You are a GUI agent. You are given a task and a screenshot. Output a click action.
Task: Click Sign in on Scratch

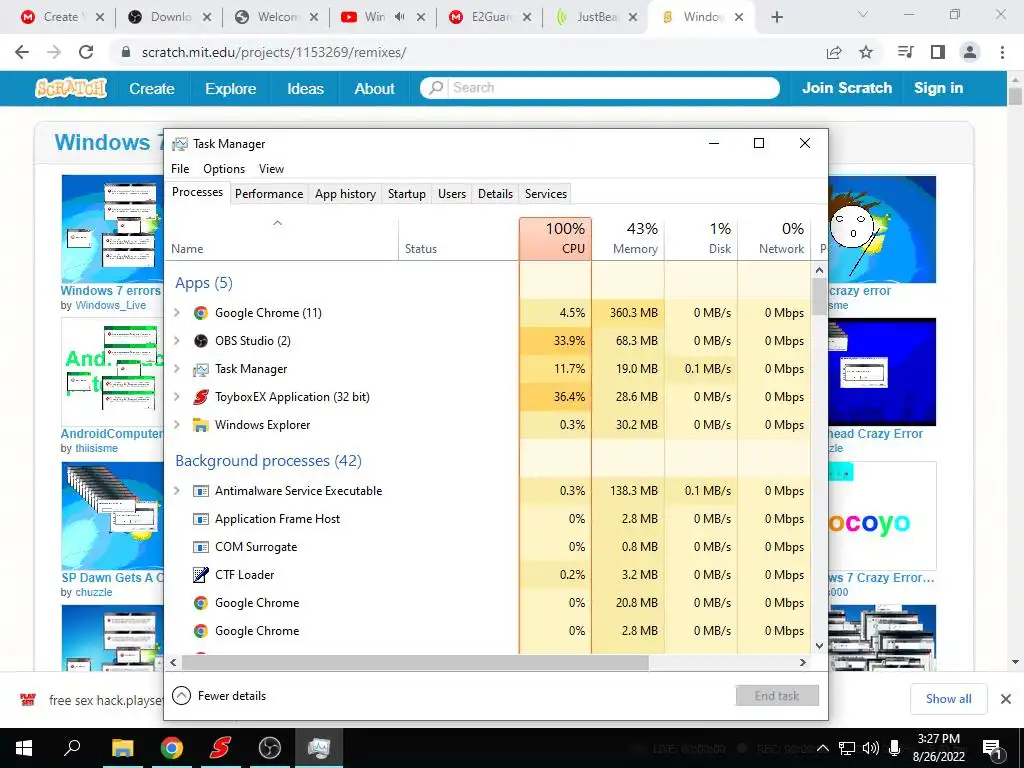[938, 88]
